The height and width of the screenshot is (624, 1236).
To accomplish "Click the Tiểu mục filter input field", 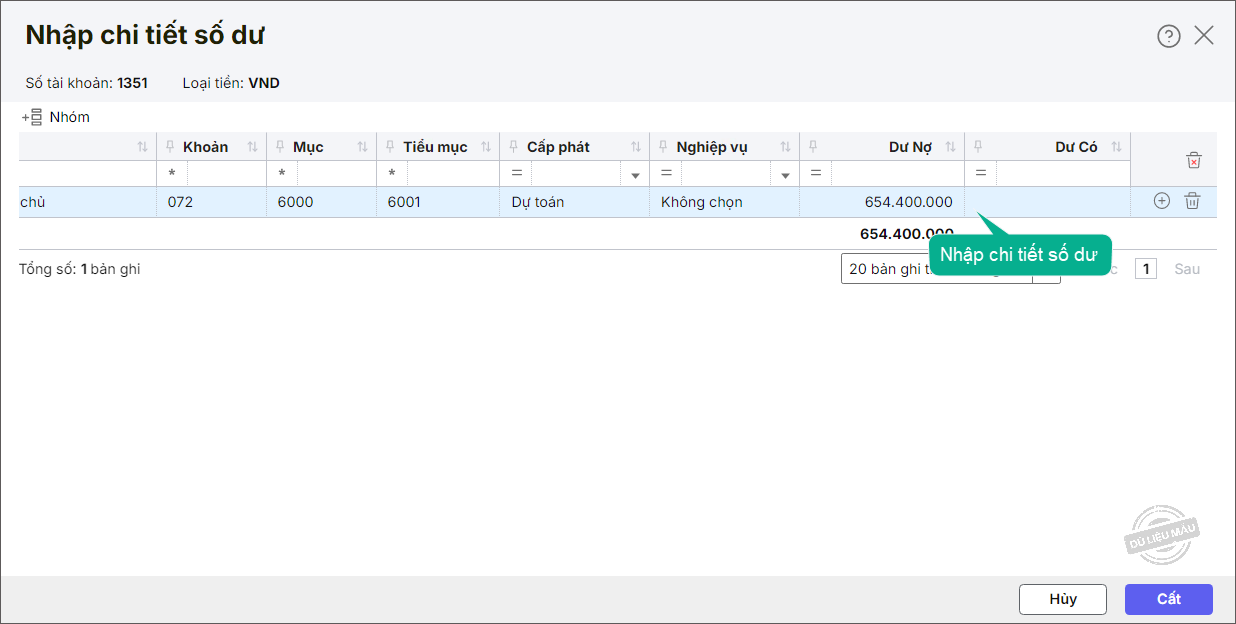I will [452, 174].
